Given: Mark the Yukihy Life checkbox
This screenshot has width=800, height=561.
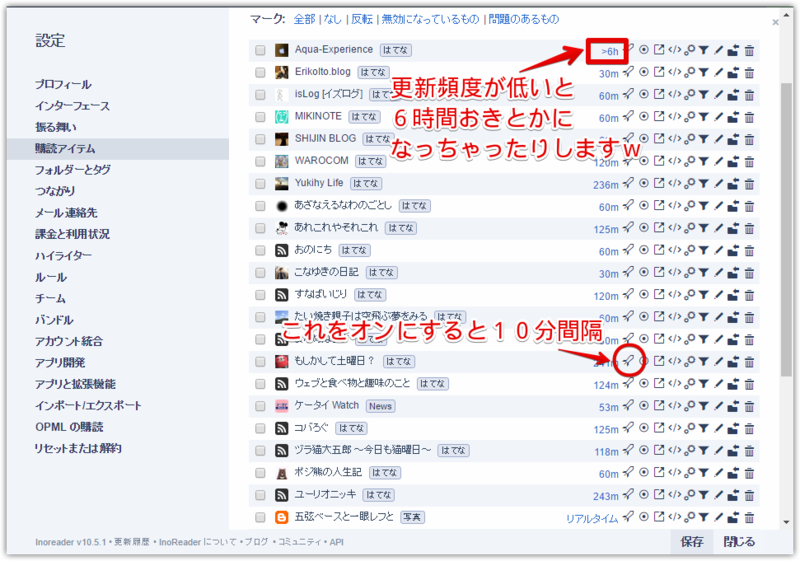Looking at the screenshot, I should 260,184.
